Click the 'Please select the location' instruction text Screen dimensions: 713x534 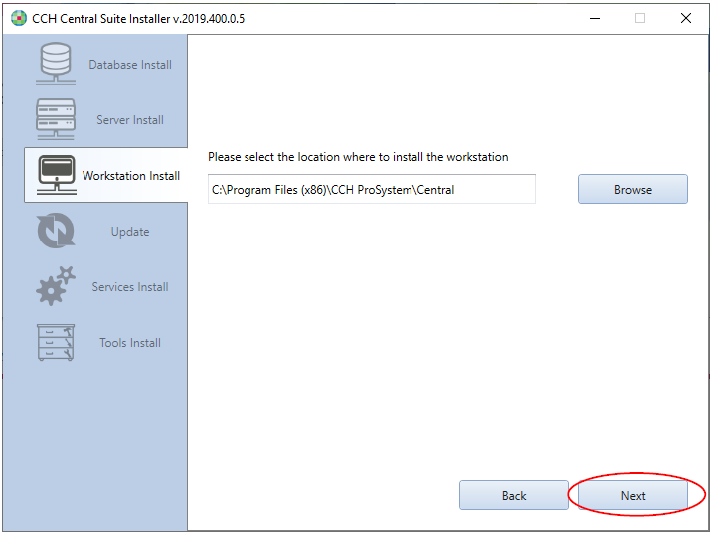(x=358, y=157)
